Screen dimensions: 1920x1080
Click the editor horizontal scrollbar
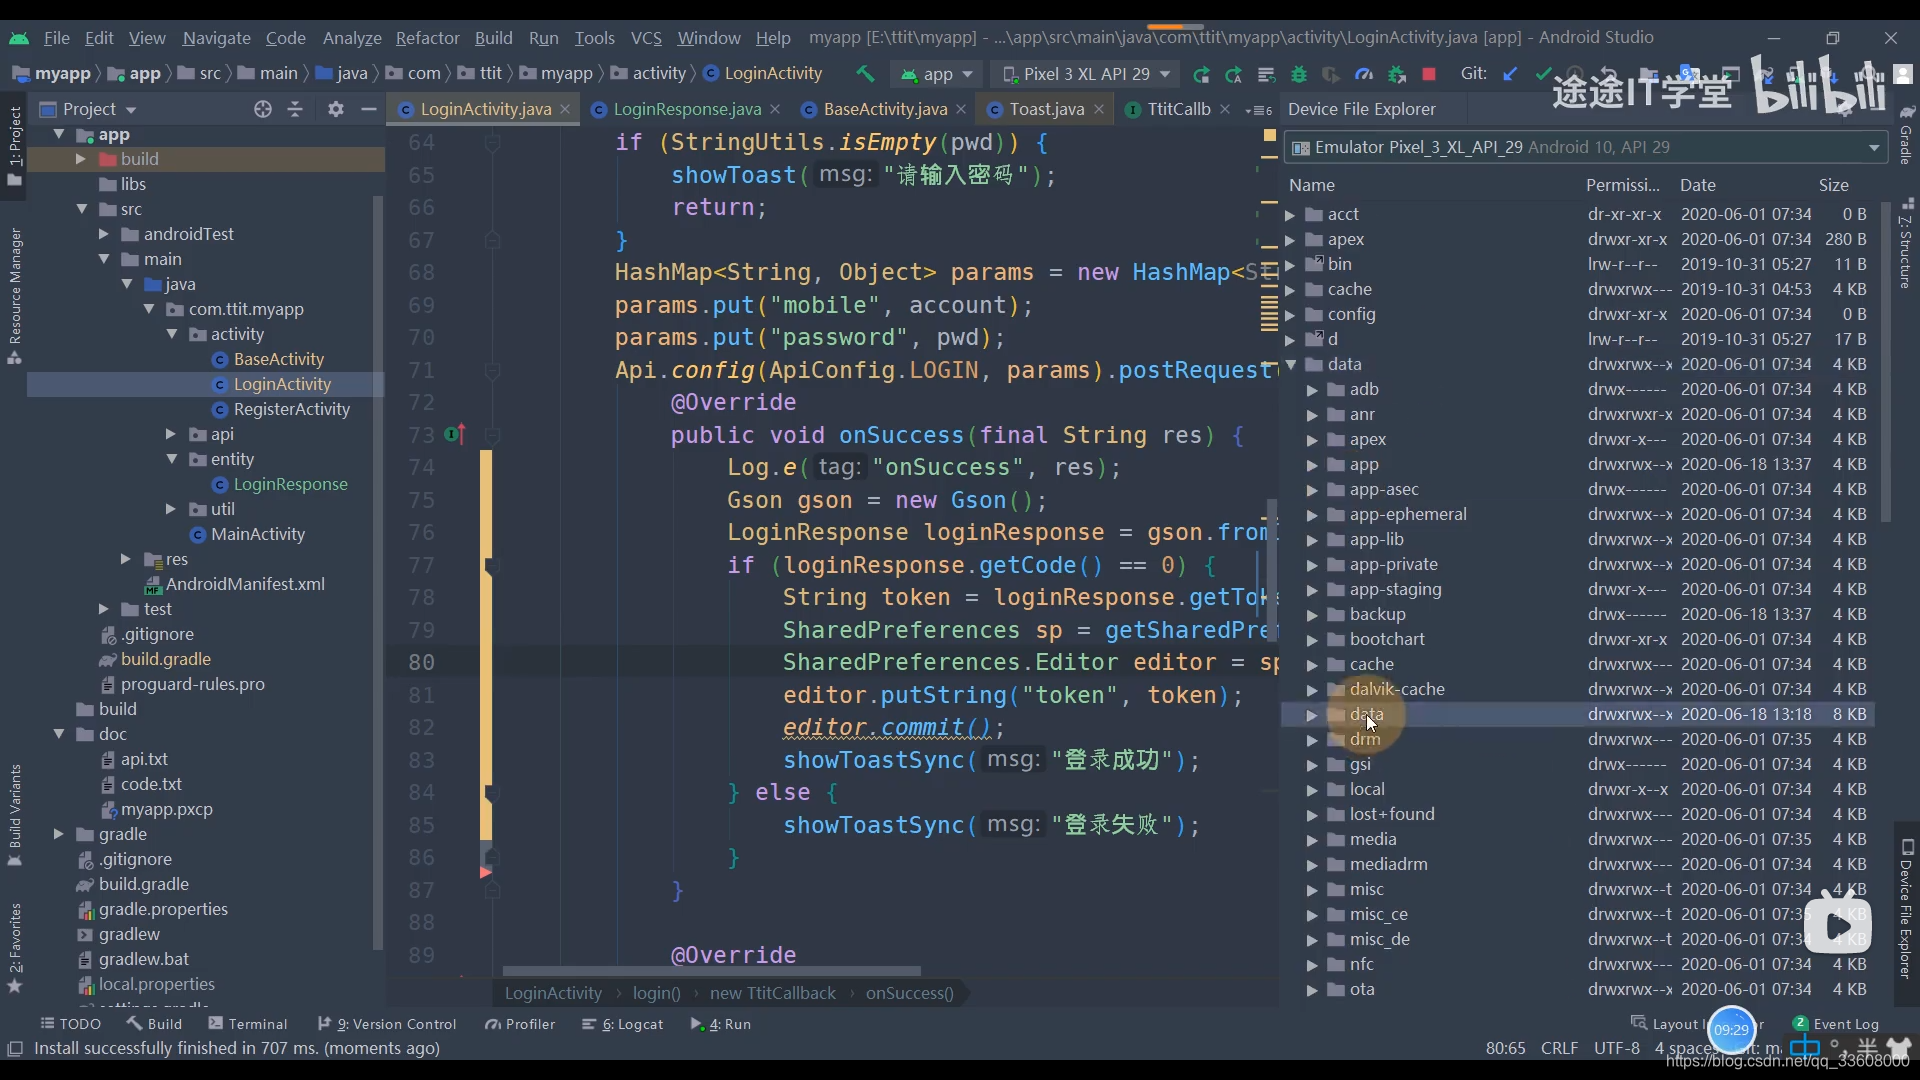[711, 971]
